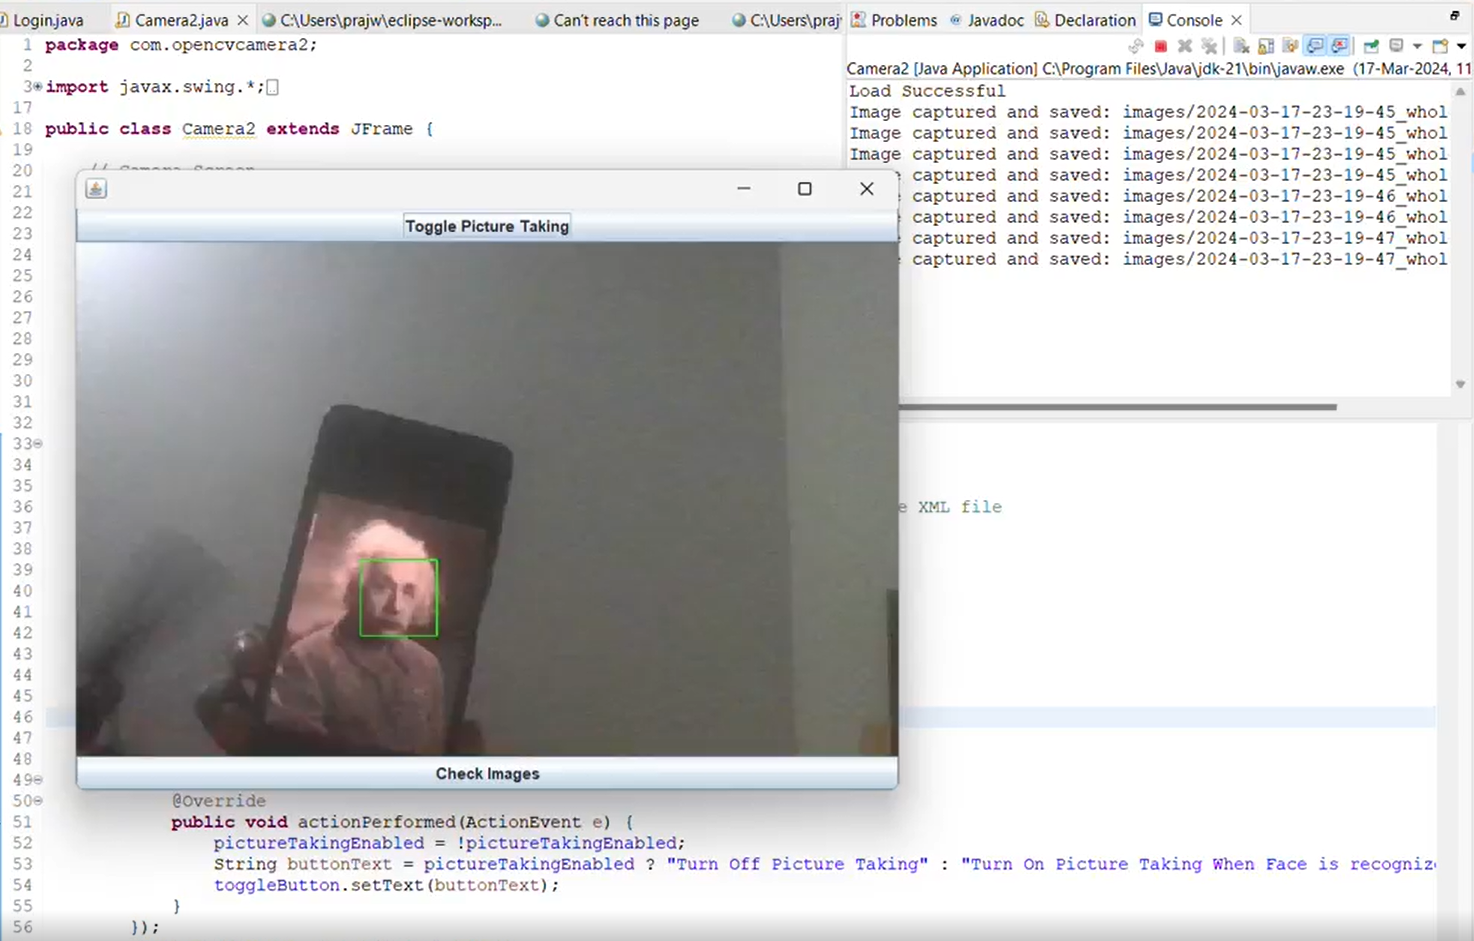Toggle Word Wrap in Console toolbar

coord(1290,46)
